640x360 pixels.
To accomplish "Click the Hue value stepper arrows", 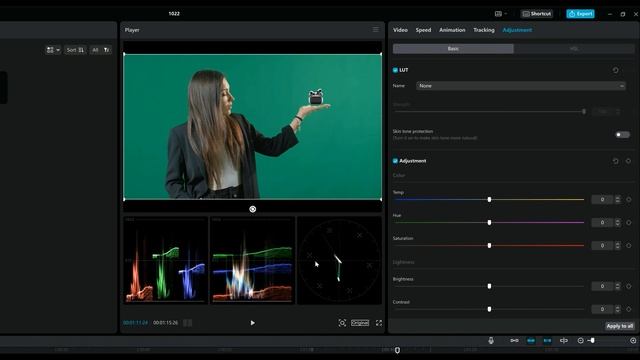I will [x=618, y=222].
